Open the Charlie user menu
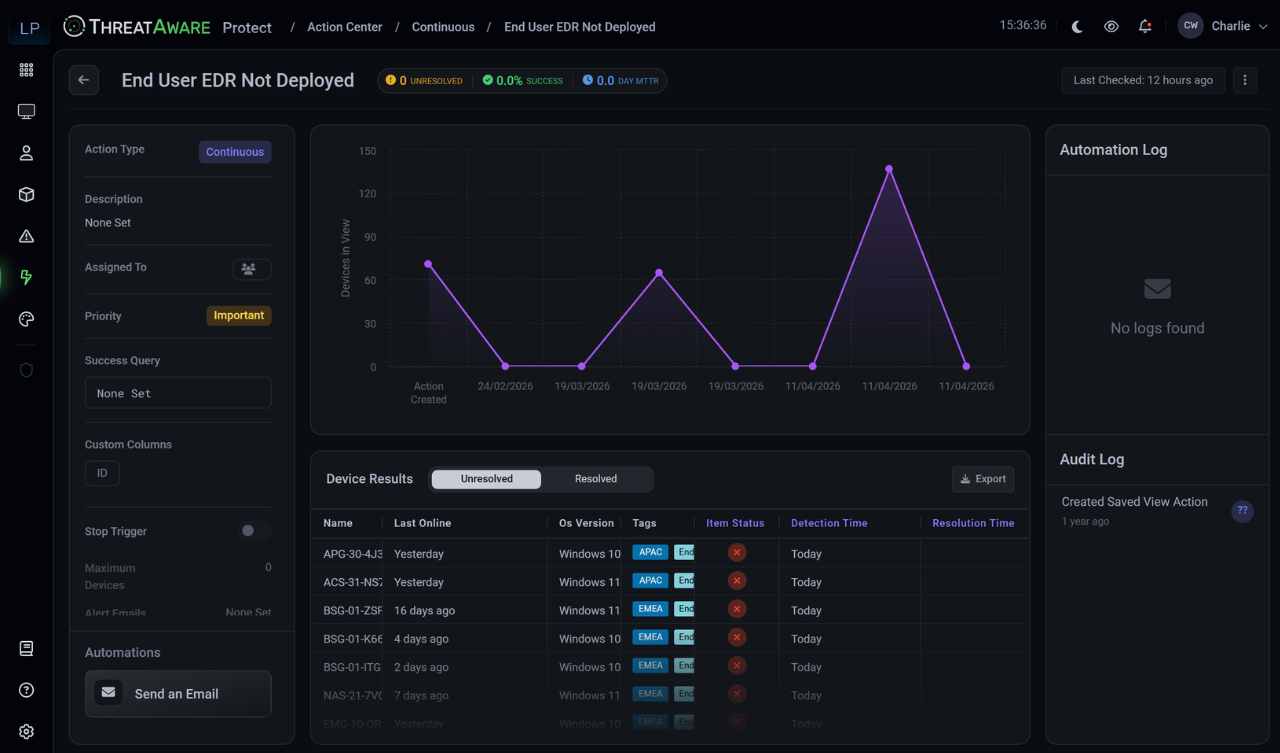 (x=1222, y=26)
